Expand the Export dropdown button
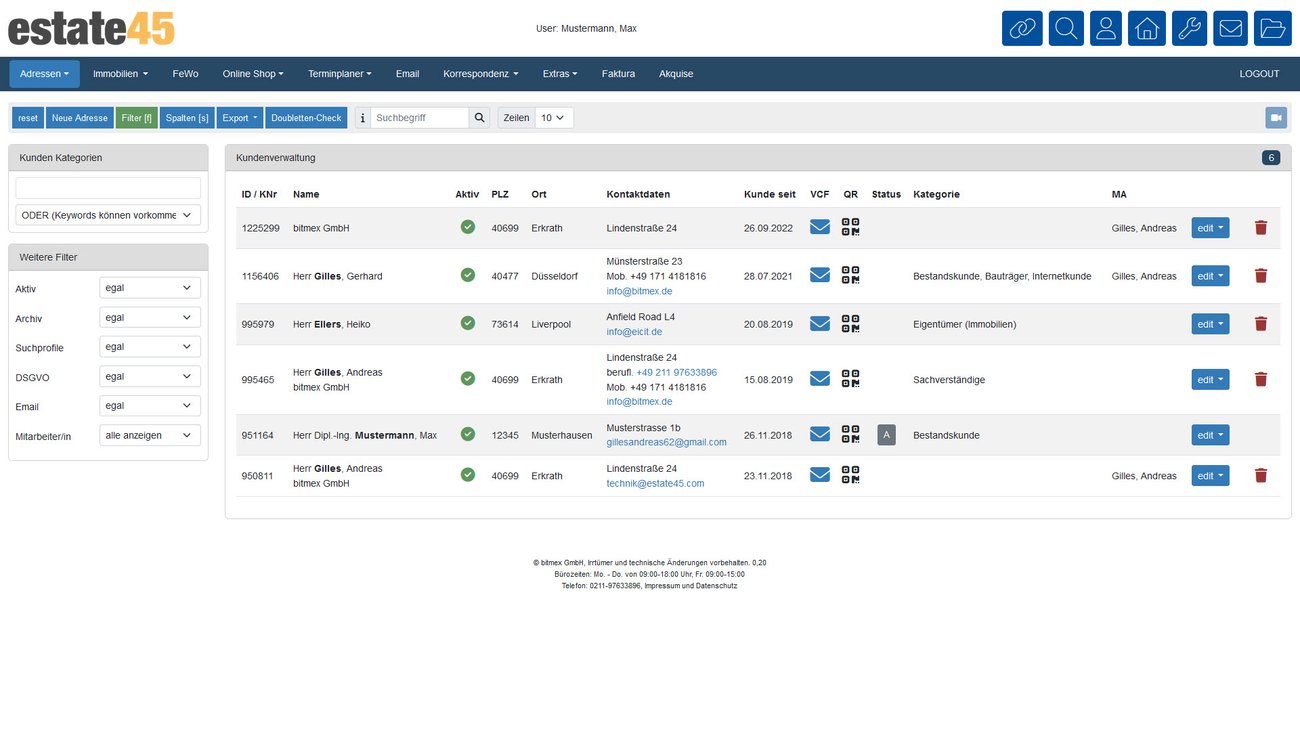 240,118
